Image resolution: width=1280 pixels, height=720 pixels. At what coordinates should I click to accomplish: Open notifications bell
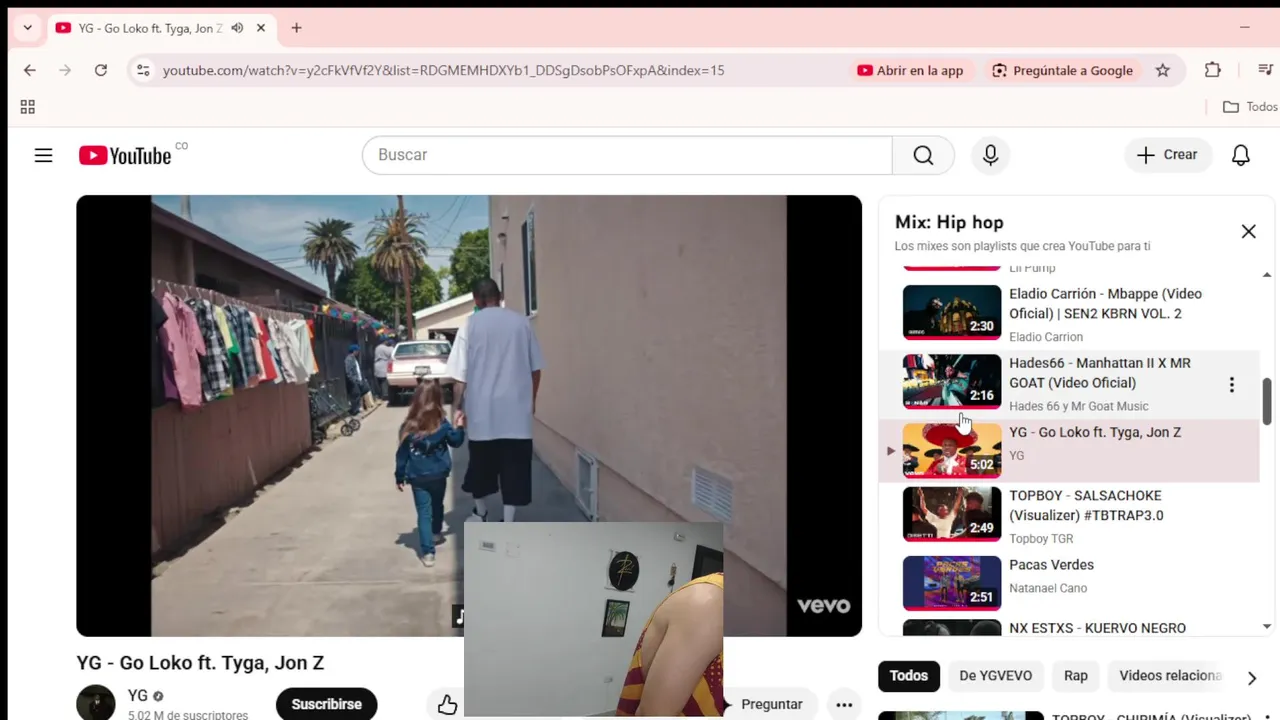click(x=1241, y=155)
